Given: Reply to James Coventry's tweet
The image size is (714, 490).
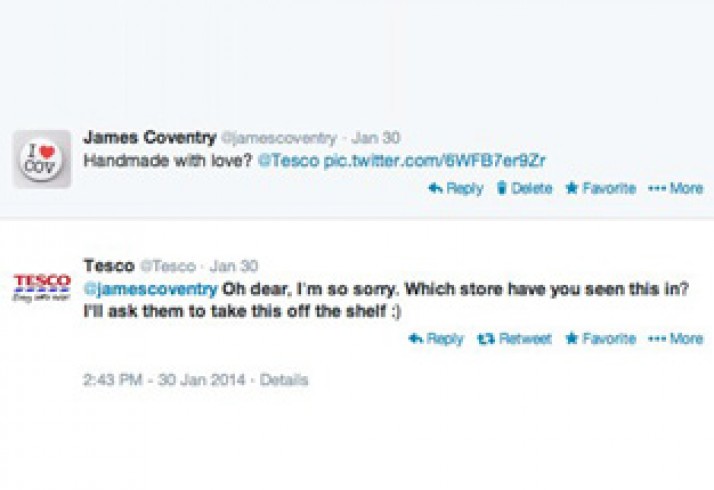Looking at the screenshot, I should (456, 188).
